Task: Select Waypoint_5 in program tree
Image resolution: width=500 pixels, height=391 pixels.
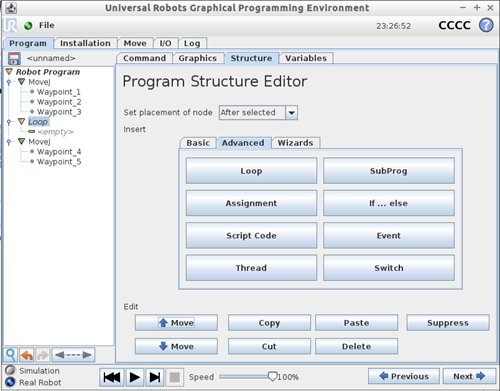Action: point(59,162)
